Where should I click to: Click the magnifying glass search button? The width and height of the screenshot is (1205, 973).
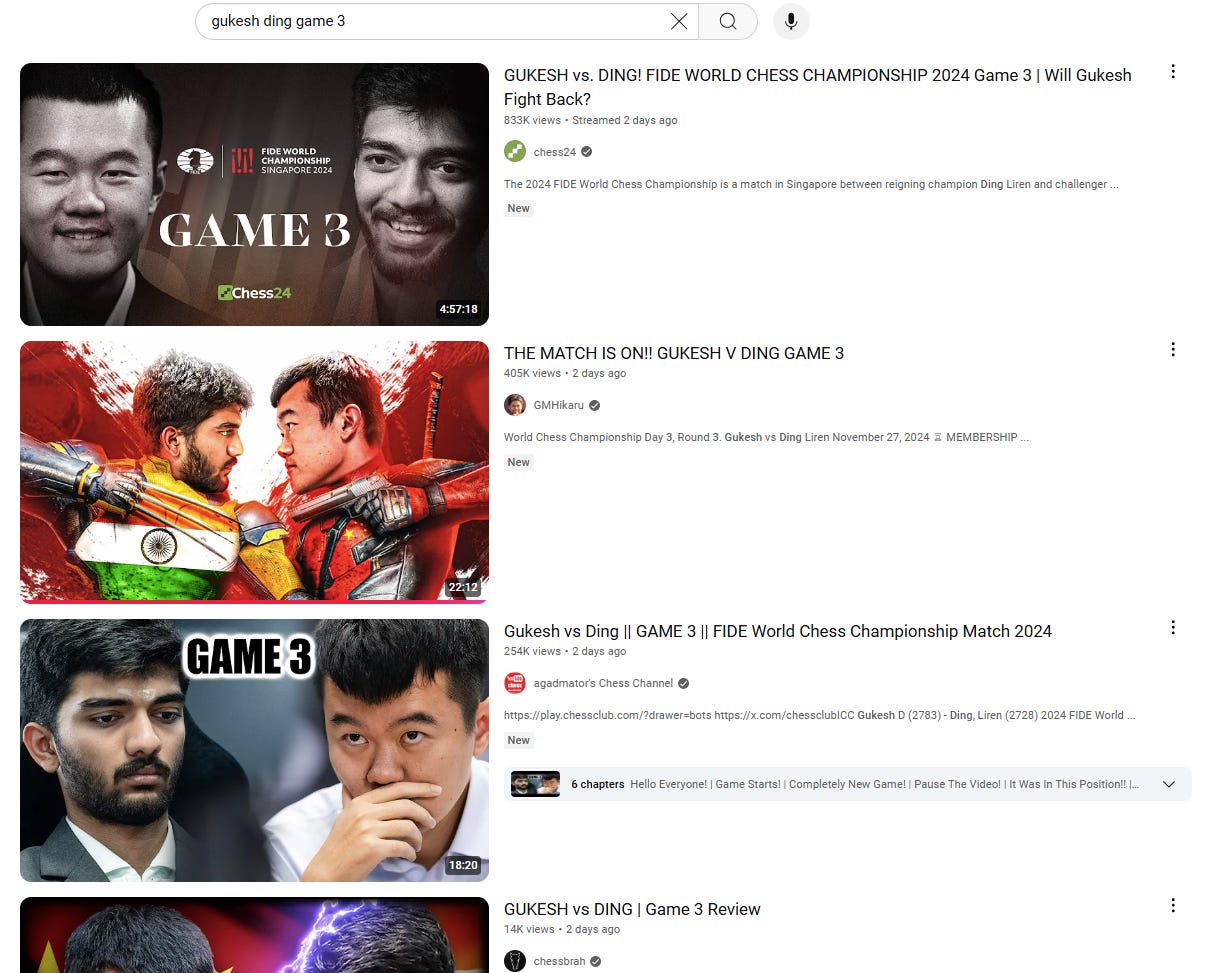pyautogui.click(x=728, y=21)
